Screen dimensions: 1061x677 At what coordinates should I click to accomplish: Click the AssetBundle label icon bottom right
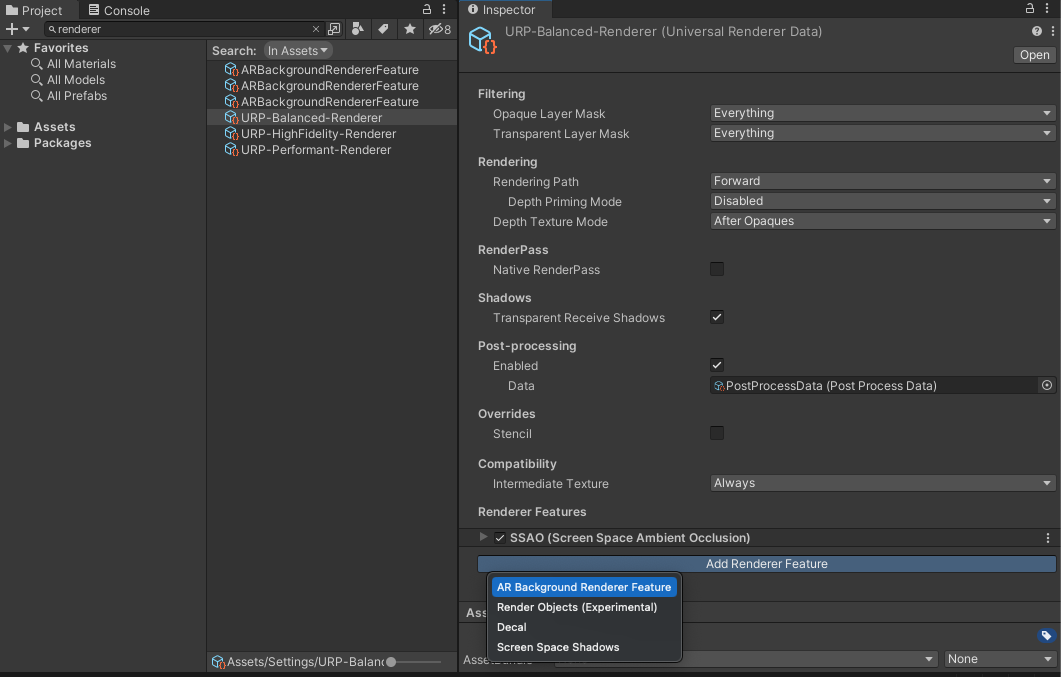pos(1047,634)
